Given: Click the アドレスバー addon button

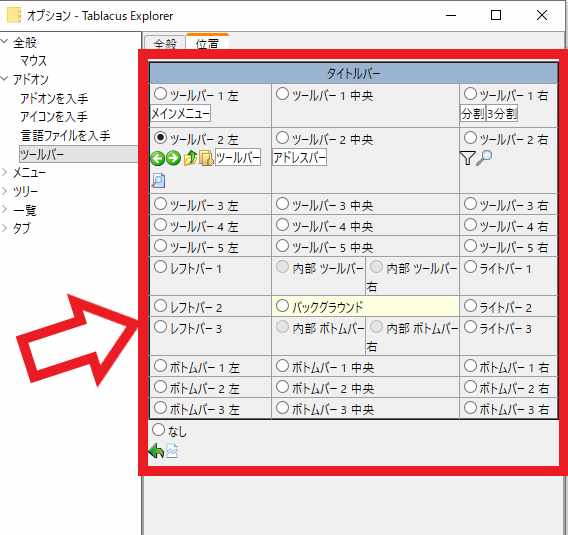Looking at the screenshot, I should (300, 157).
